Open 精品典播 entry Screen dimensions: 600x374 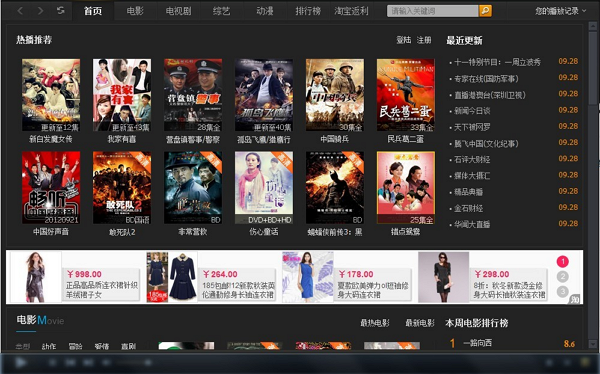(x=468, y=192)
